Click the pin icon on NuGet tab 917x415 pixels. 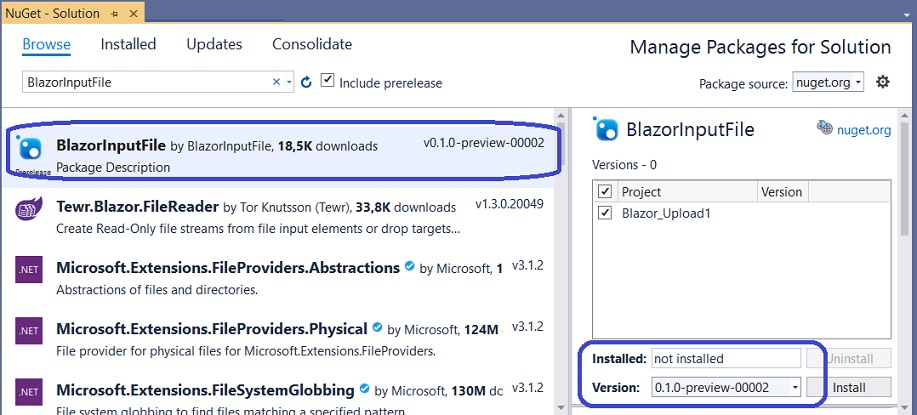(115, 13)
